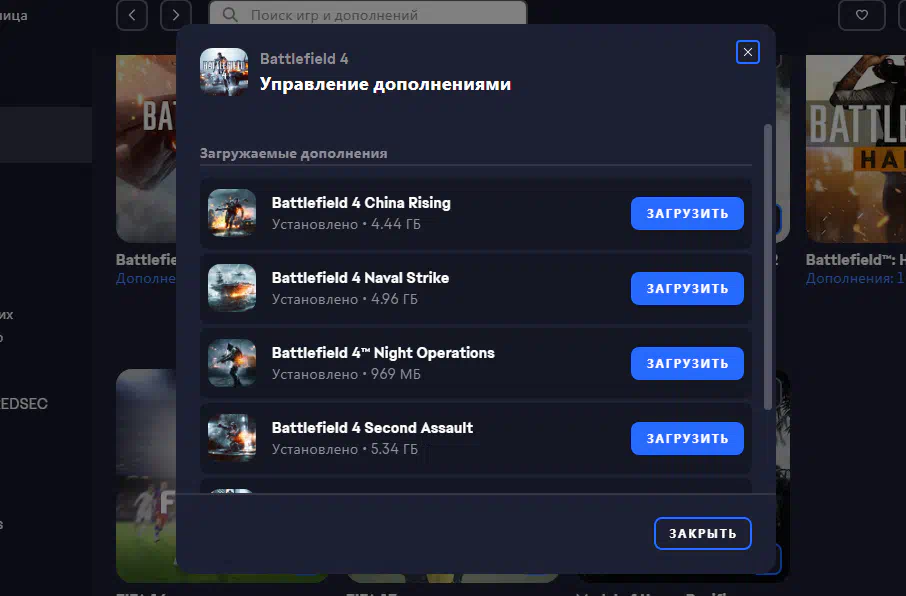The height and width of the screenshot is (596, 906).
Task: Select the Naval Strike thumbnail
Action: (x=232, y=288)
